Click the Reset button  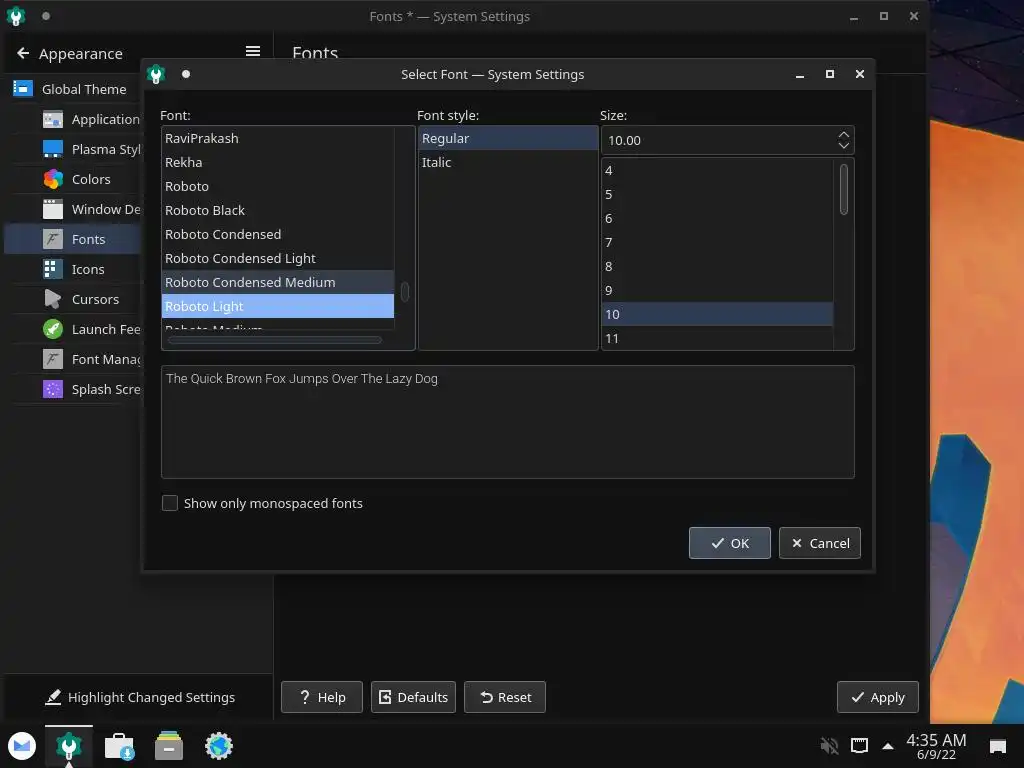(x=505, y=697)
